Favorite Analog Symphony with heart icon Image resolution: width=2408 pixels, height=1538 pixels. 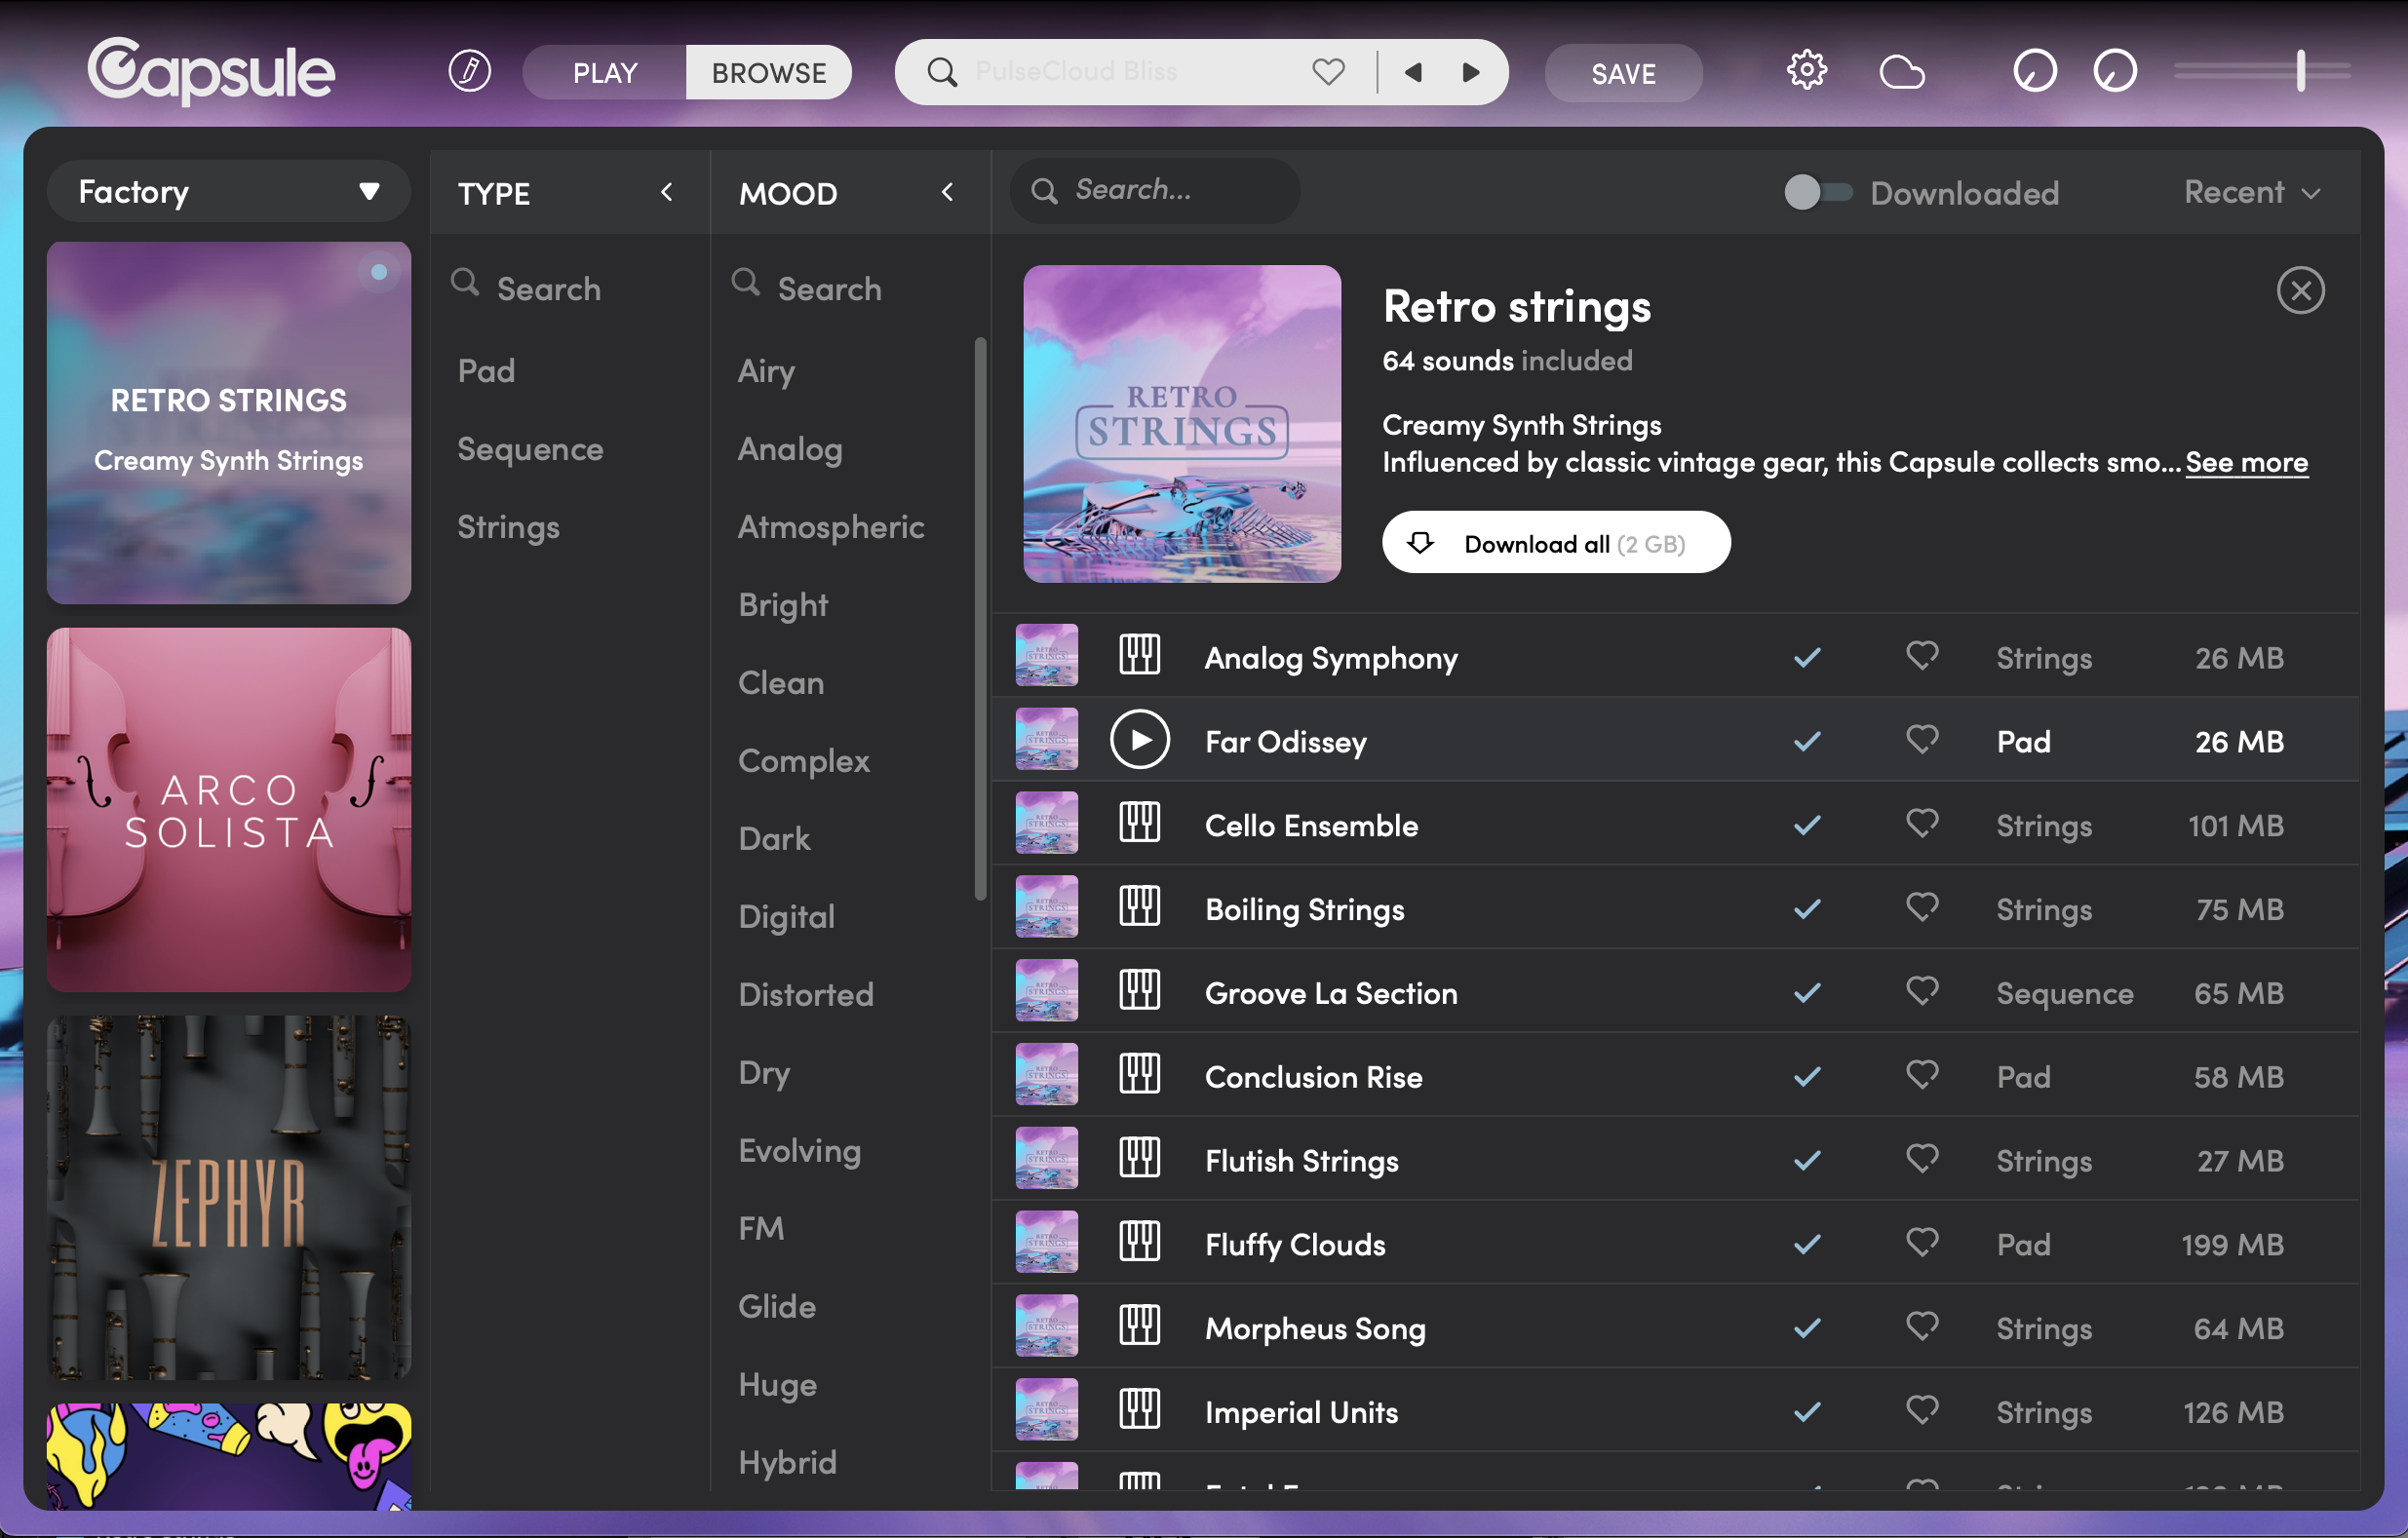(x=1921, y=657)
